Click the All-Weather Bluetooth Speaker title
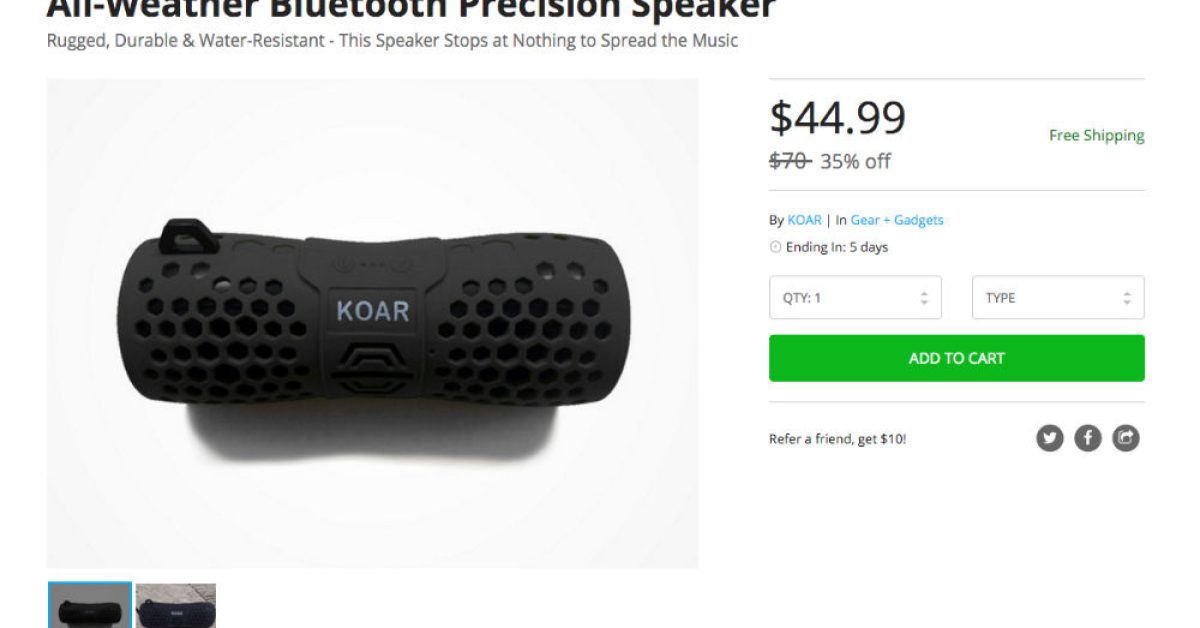 (x=411, y=10)
